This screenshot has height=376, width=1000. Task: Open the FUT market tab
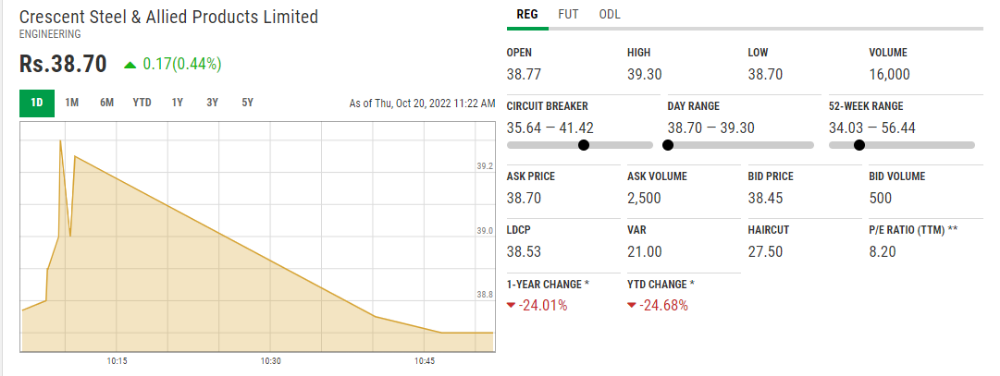[568, 14]
